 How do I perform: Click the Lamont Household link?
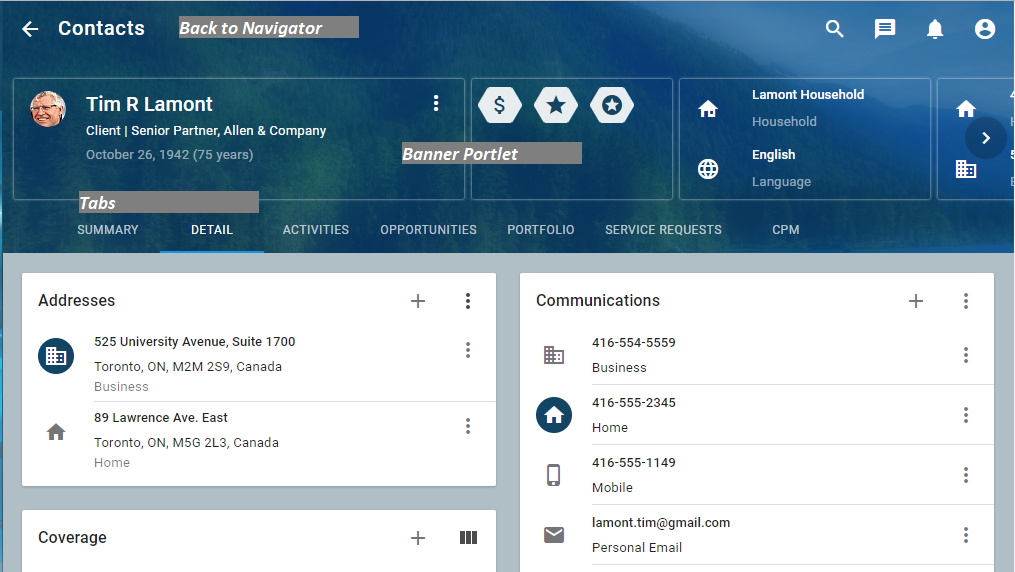[x=808, y=95]
